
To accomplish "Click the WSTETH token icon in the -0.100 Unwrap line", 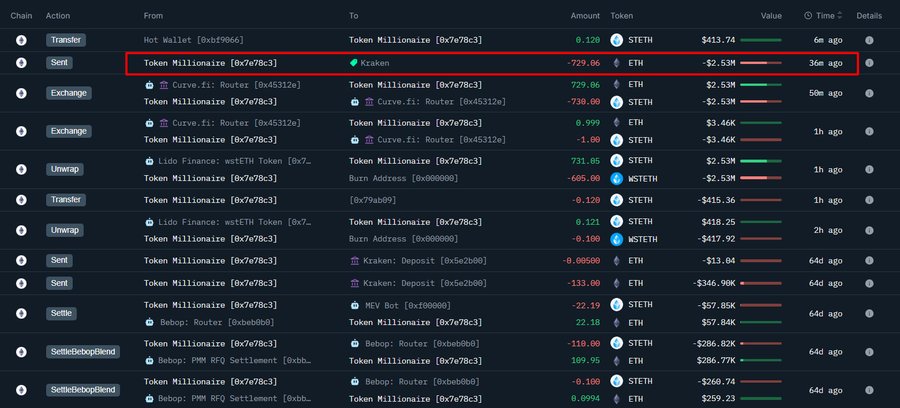I will [616, 239].
